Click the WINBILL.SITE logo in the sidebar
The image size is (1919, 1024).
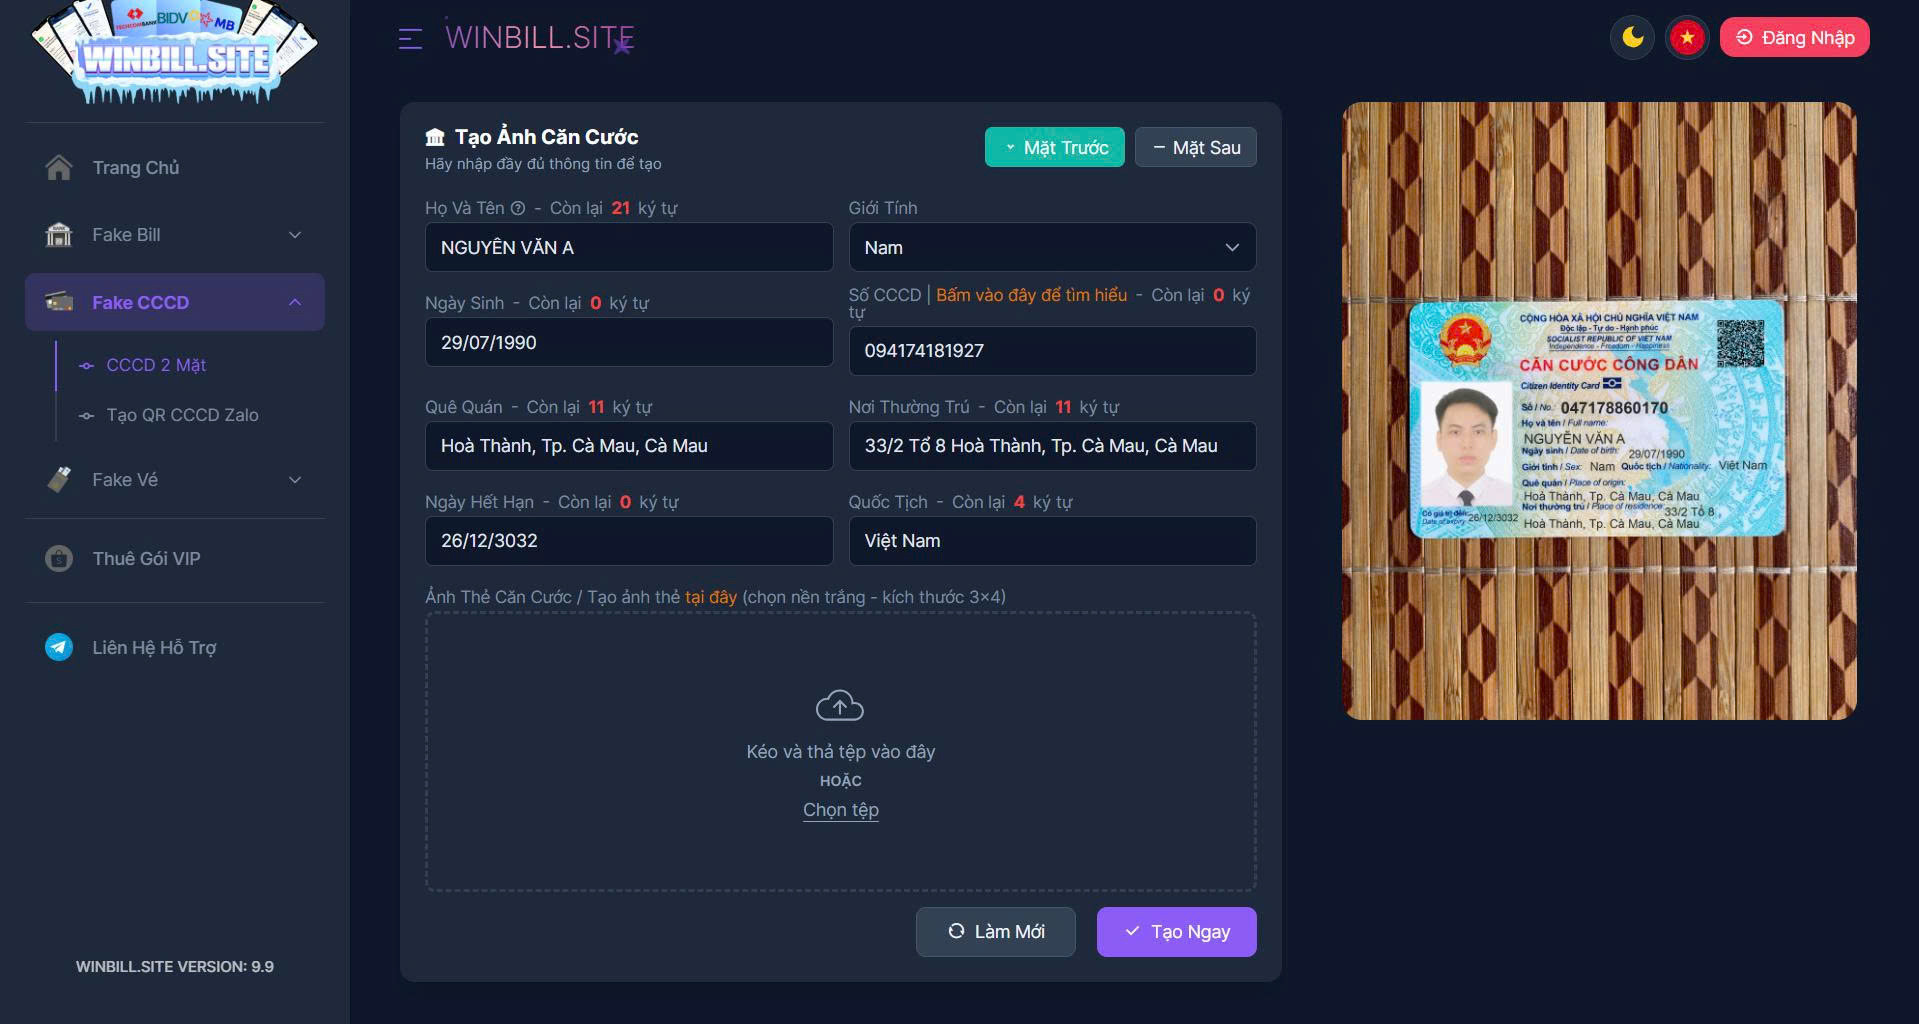tap(175, 53)
